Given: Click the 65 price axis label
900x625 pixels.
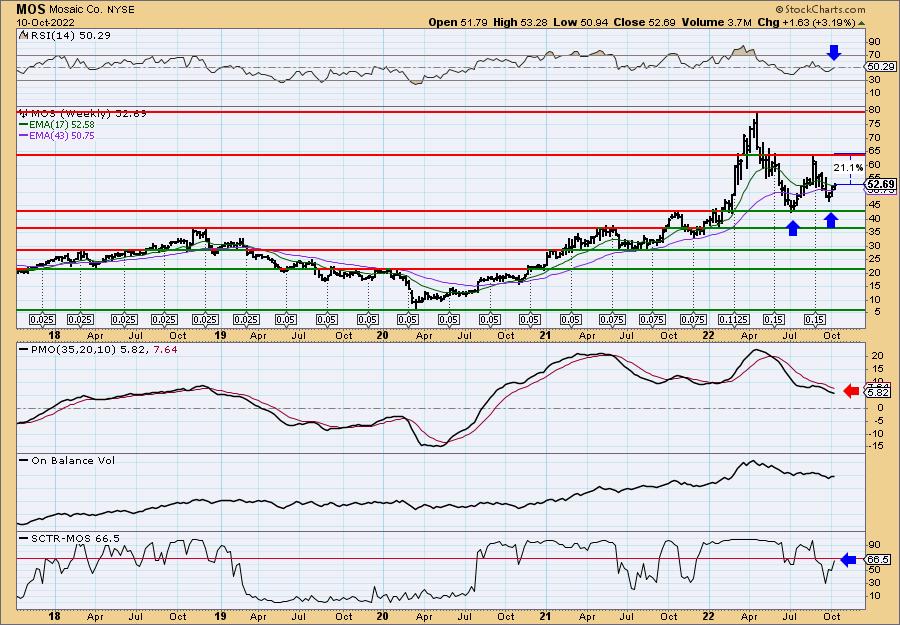Looking at the screenshot, I should (x=874, y=151).
